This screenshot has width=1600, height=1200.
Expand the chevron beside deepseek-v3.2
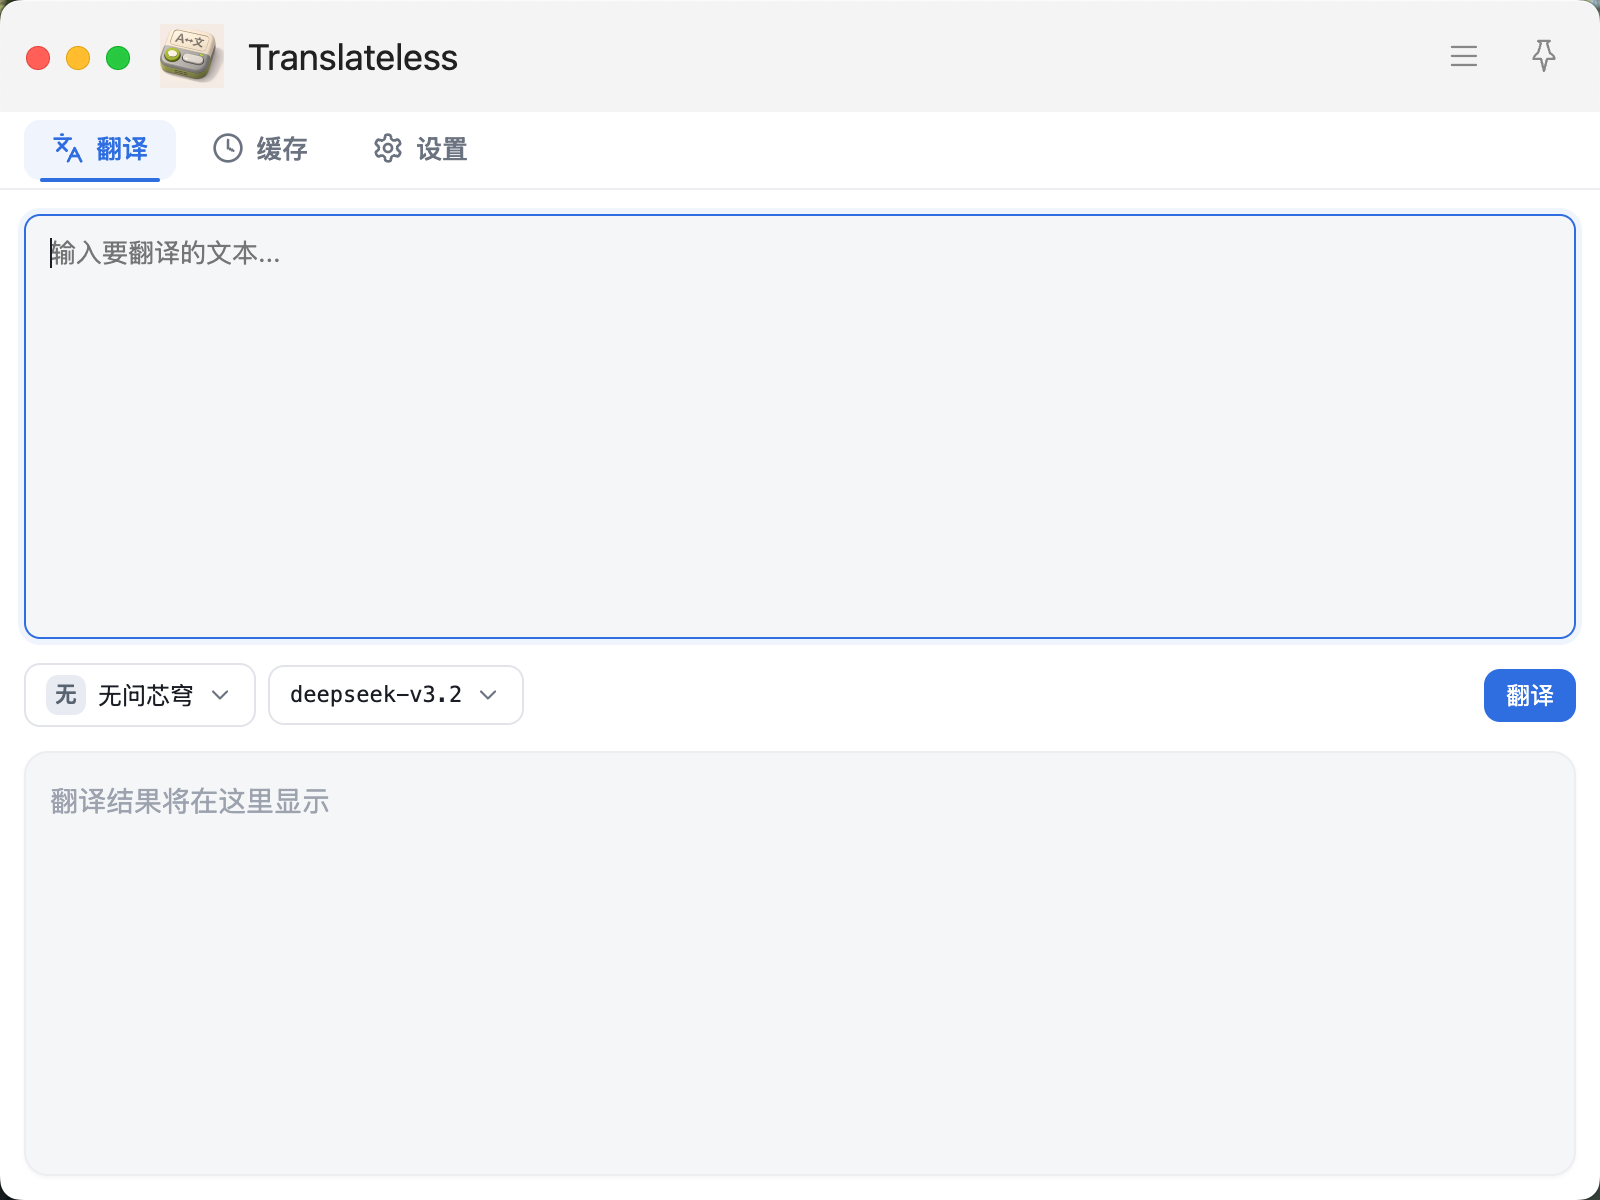tap(489, 695)
